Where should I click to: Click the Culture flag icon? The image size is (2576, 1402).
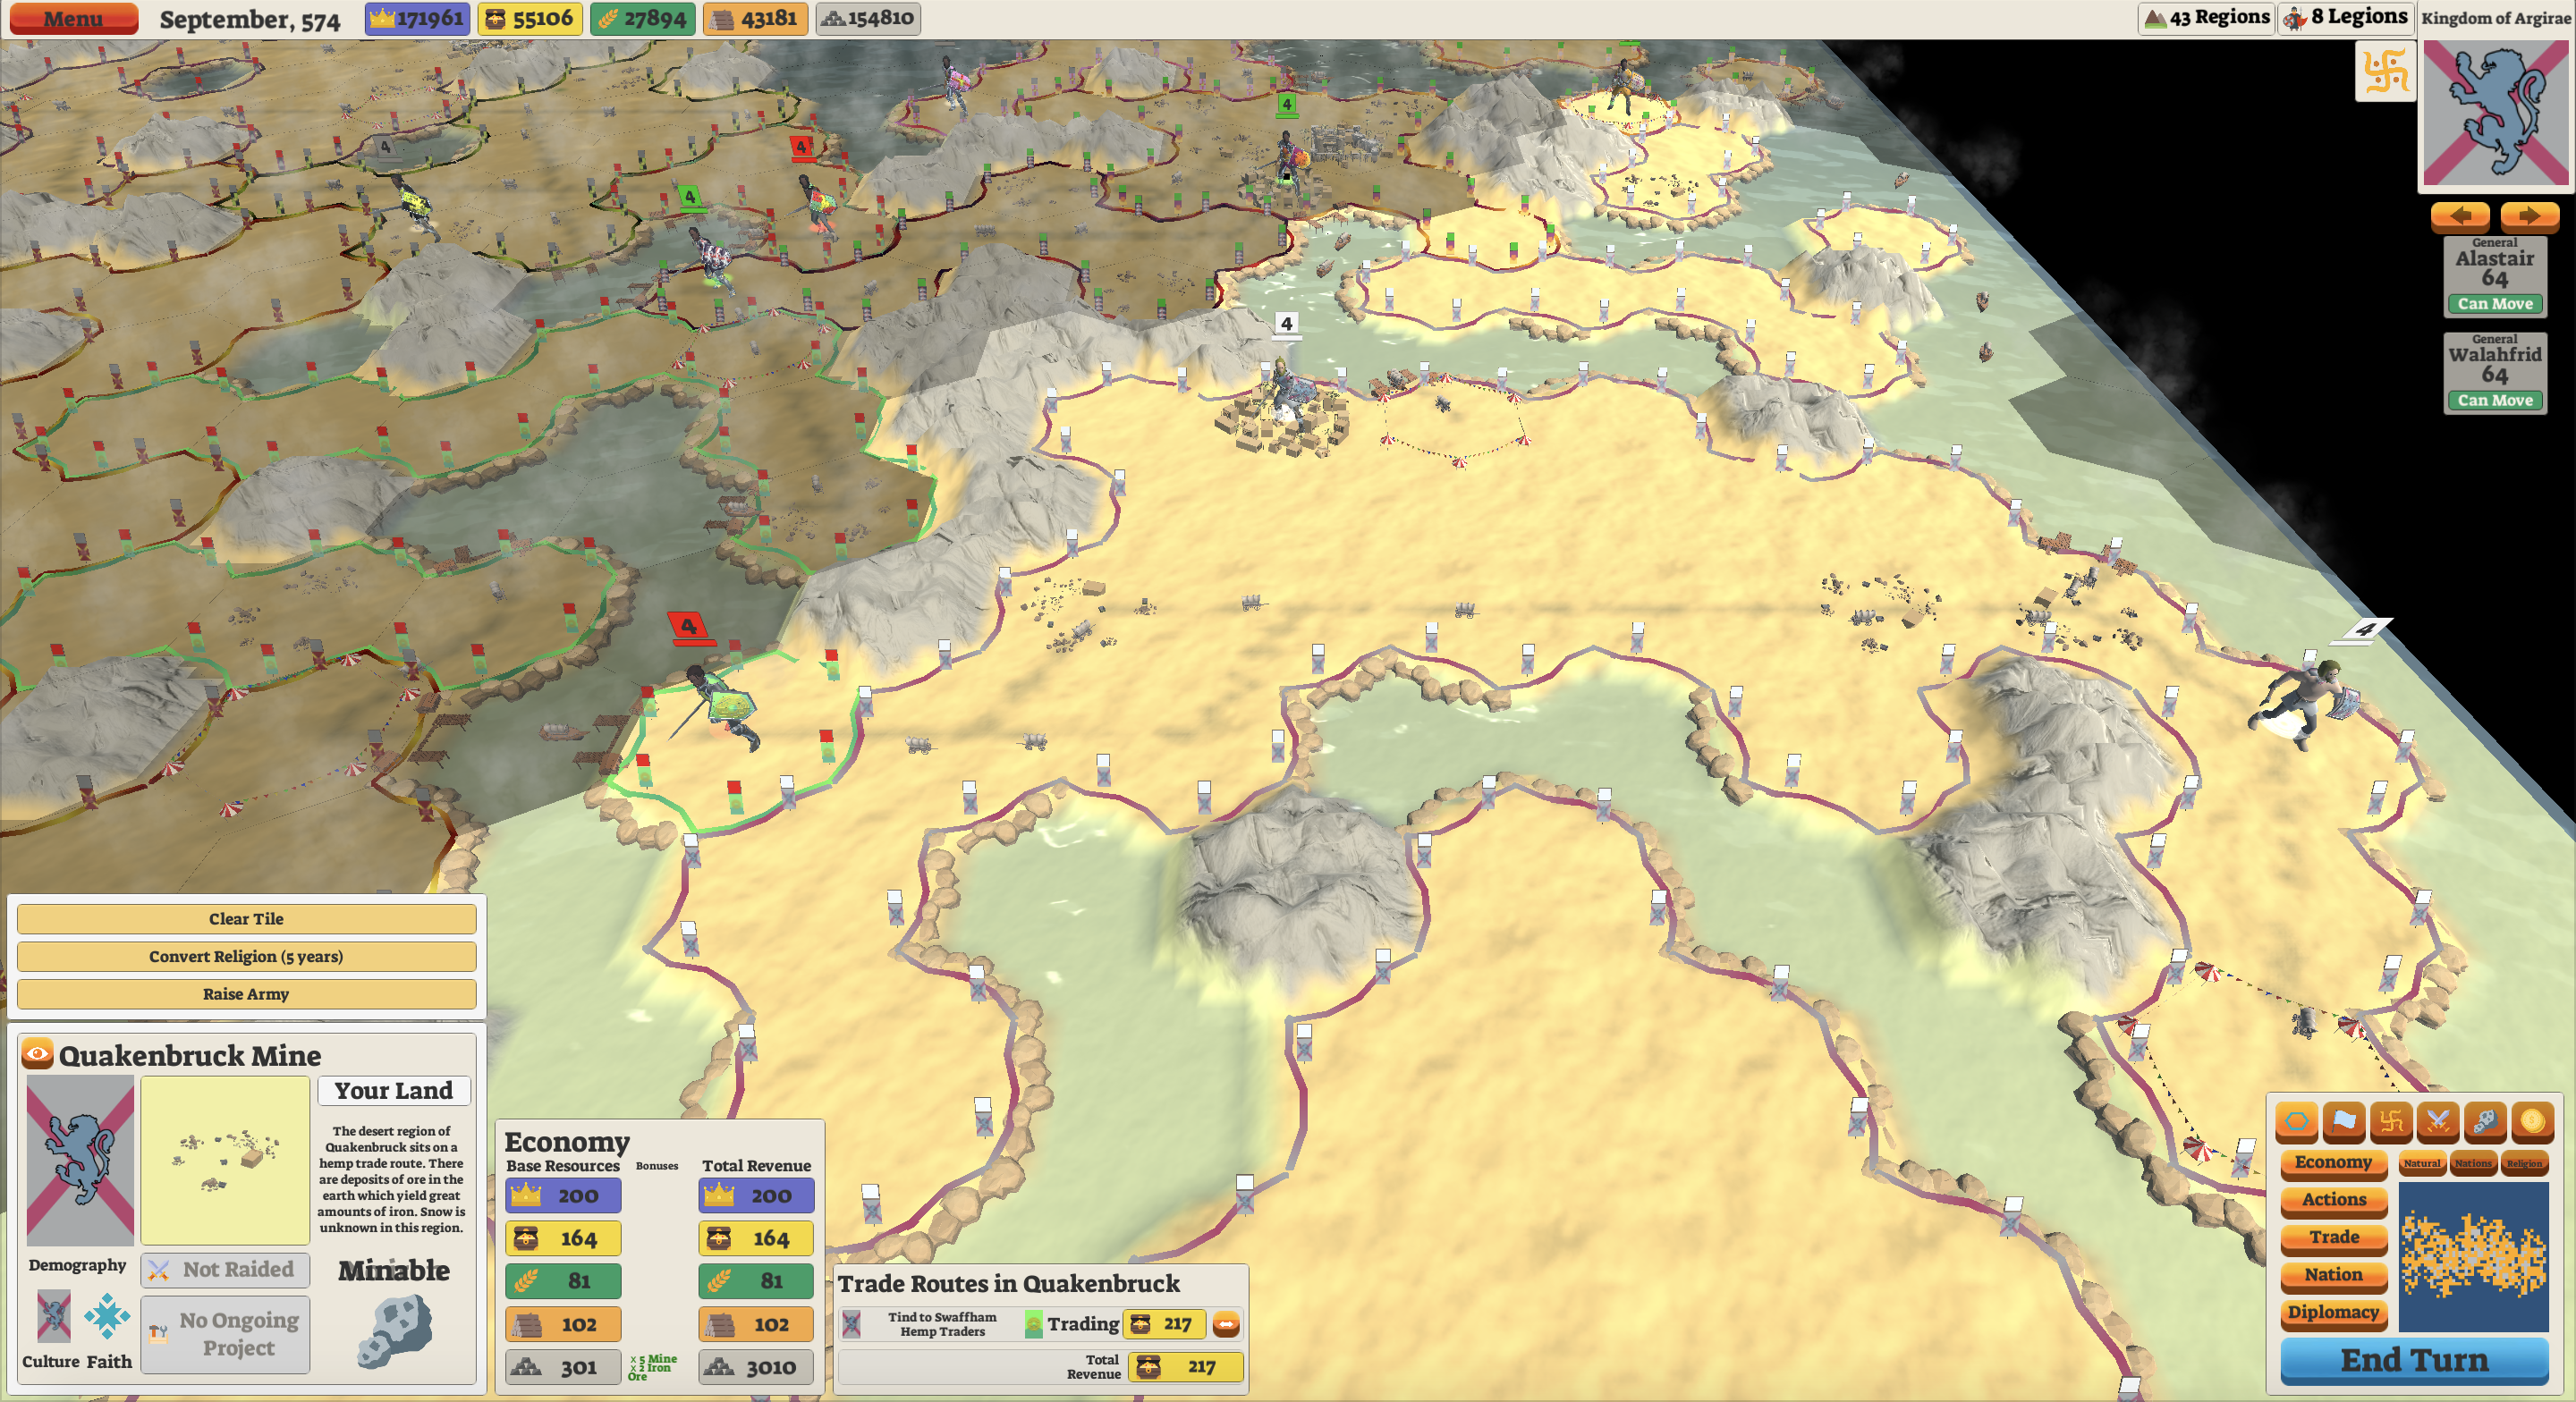pos(53,1317)
